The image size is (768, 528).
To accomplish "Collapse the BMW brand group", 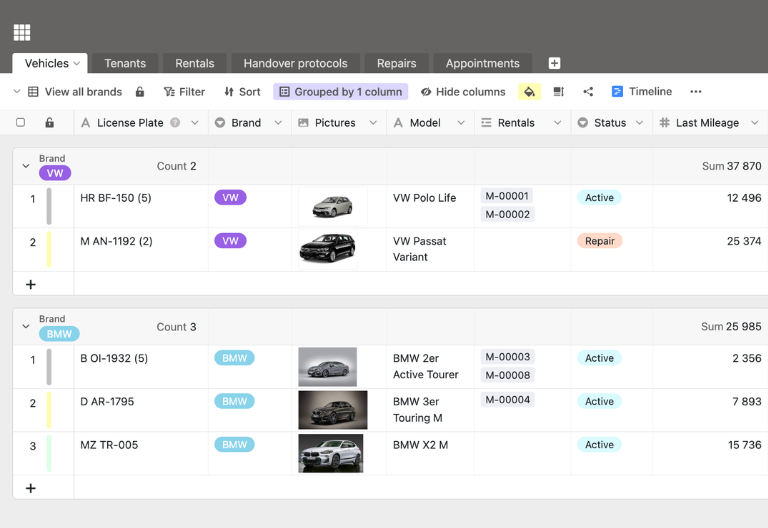I will pyautogui.click(x=26, y=326).
